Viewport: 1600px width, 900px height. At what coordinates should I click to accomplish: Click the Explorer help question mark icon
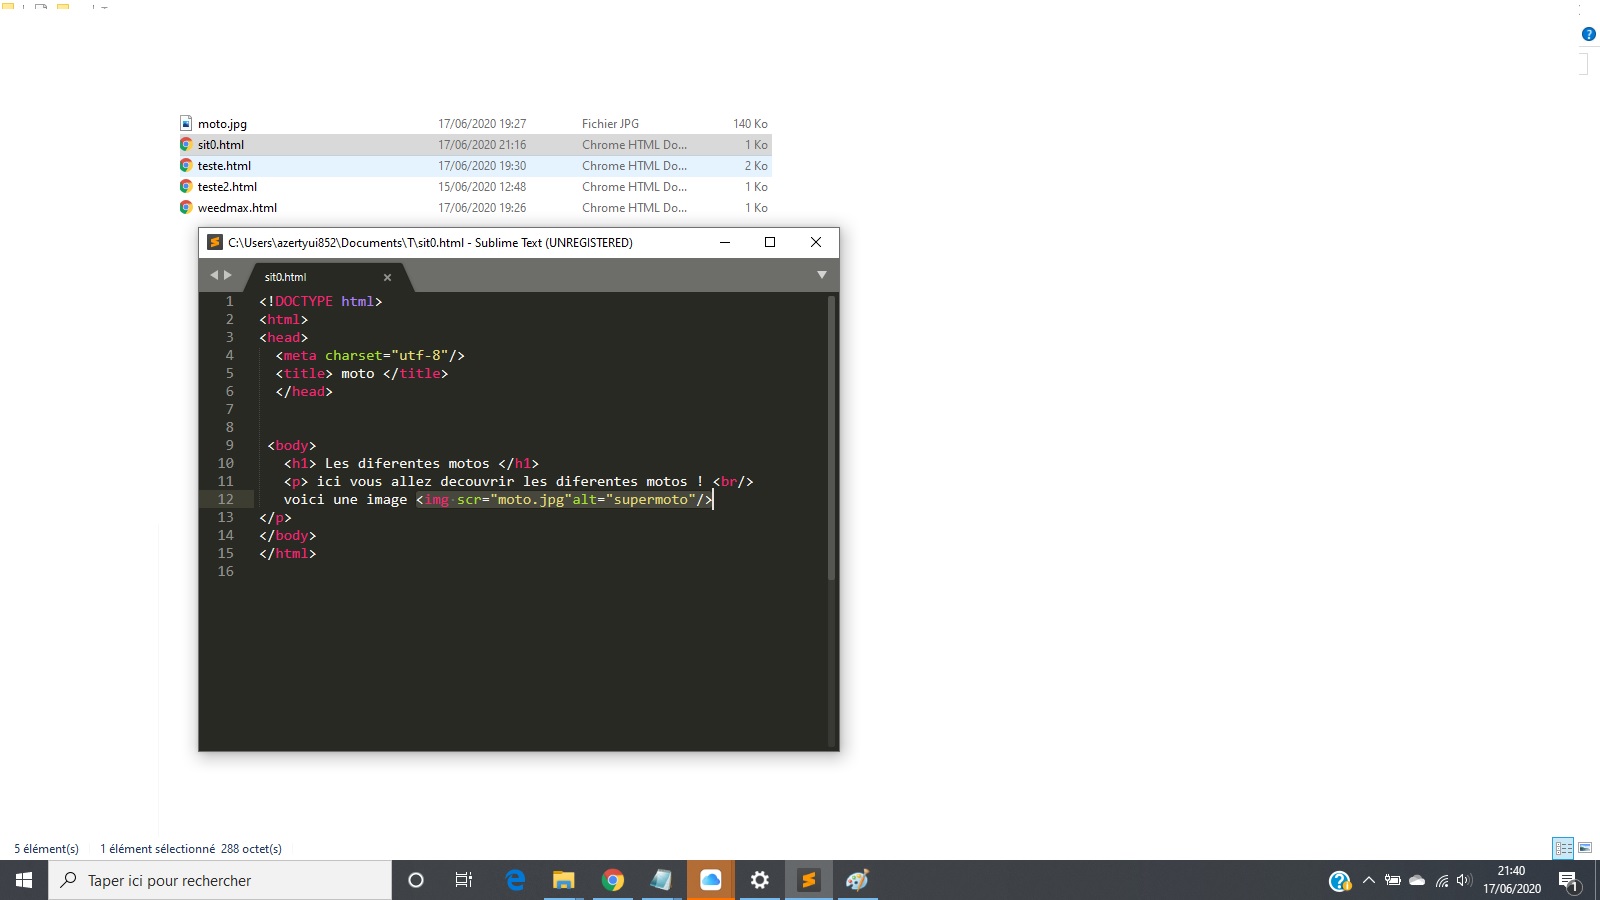point(1588,34)
